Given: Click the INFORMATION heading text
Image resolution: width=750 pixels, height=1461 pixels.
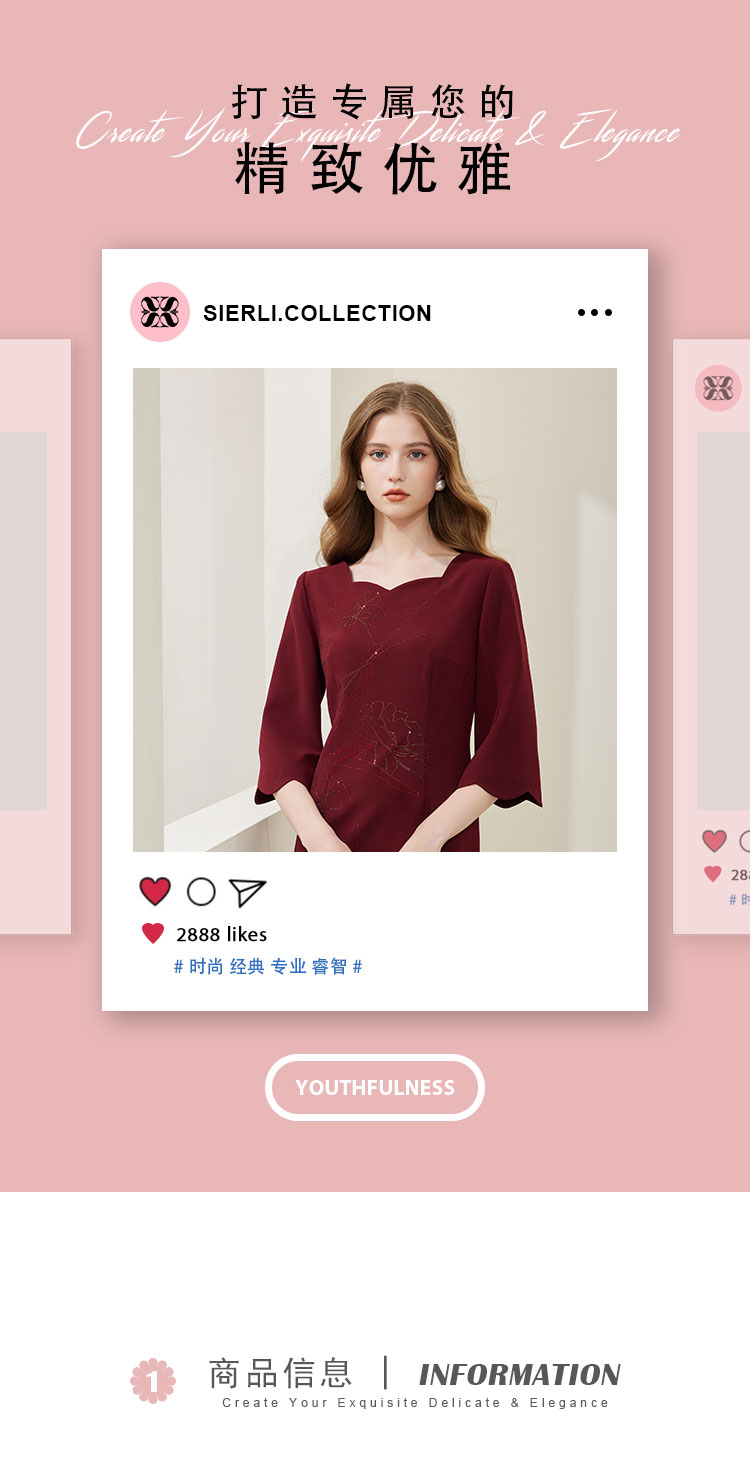Looking at the screenshot, I should tap(520, 1374).
